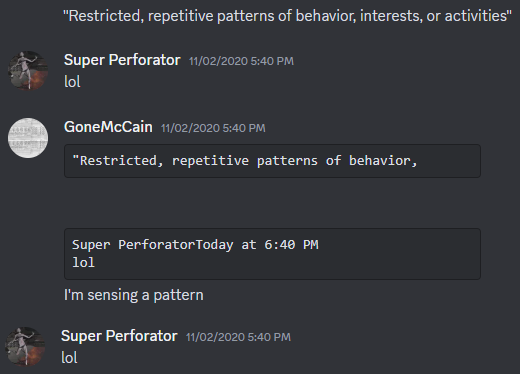Open GoneMcCain's username profile
The height and width of the screenshot is (374, 520).
pyautogui.click(x=108, y=127)
